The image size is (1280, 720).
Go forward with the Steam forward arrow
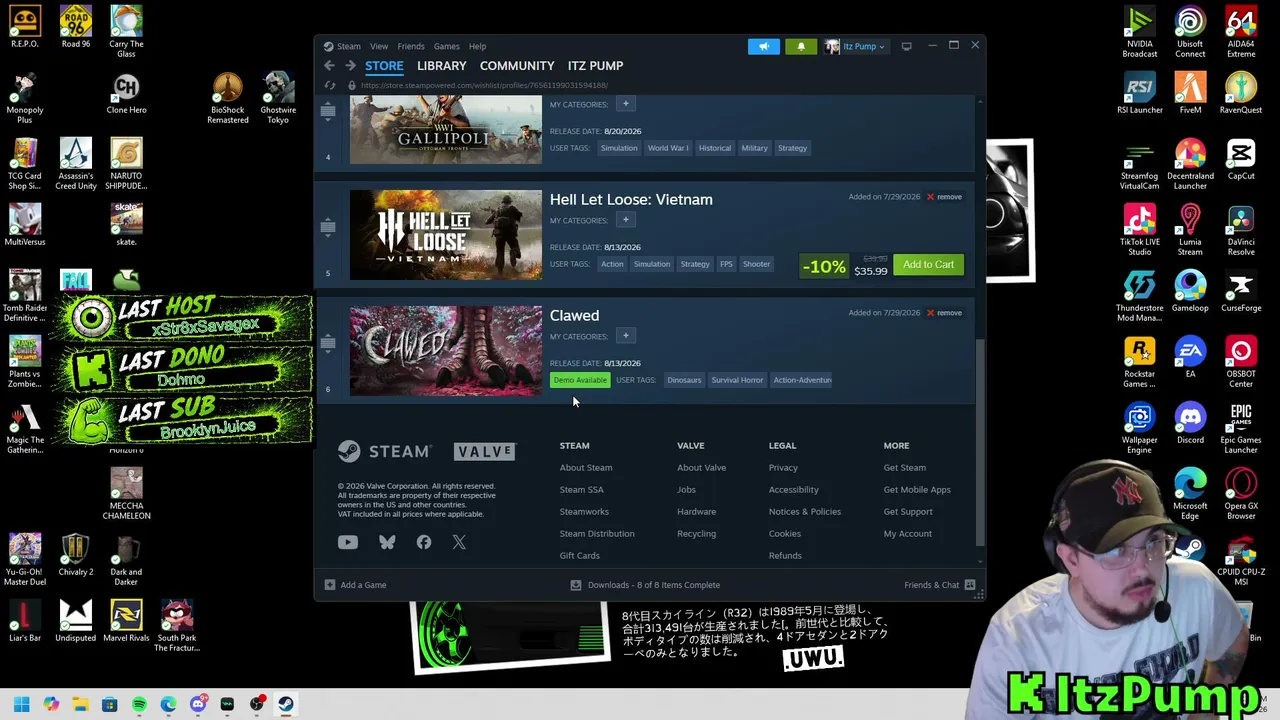coord(350,66)
